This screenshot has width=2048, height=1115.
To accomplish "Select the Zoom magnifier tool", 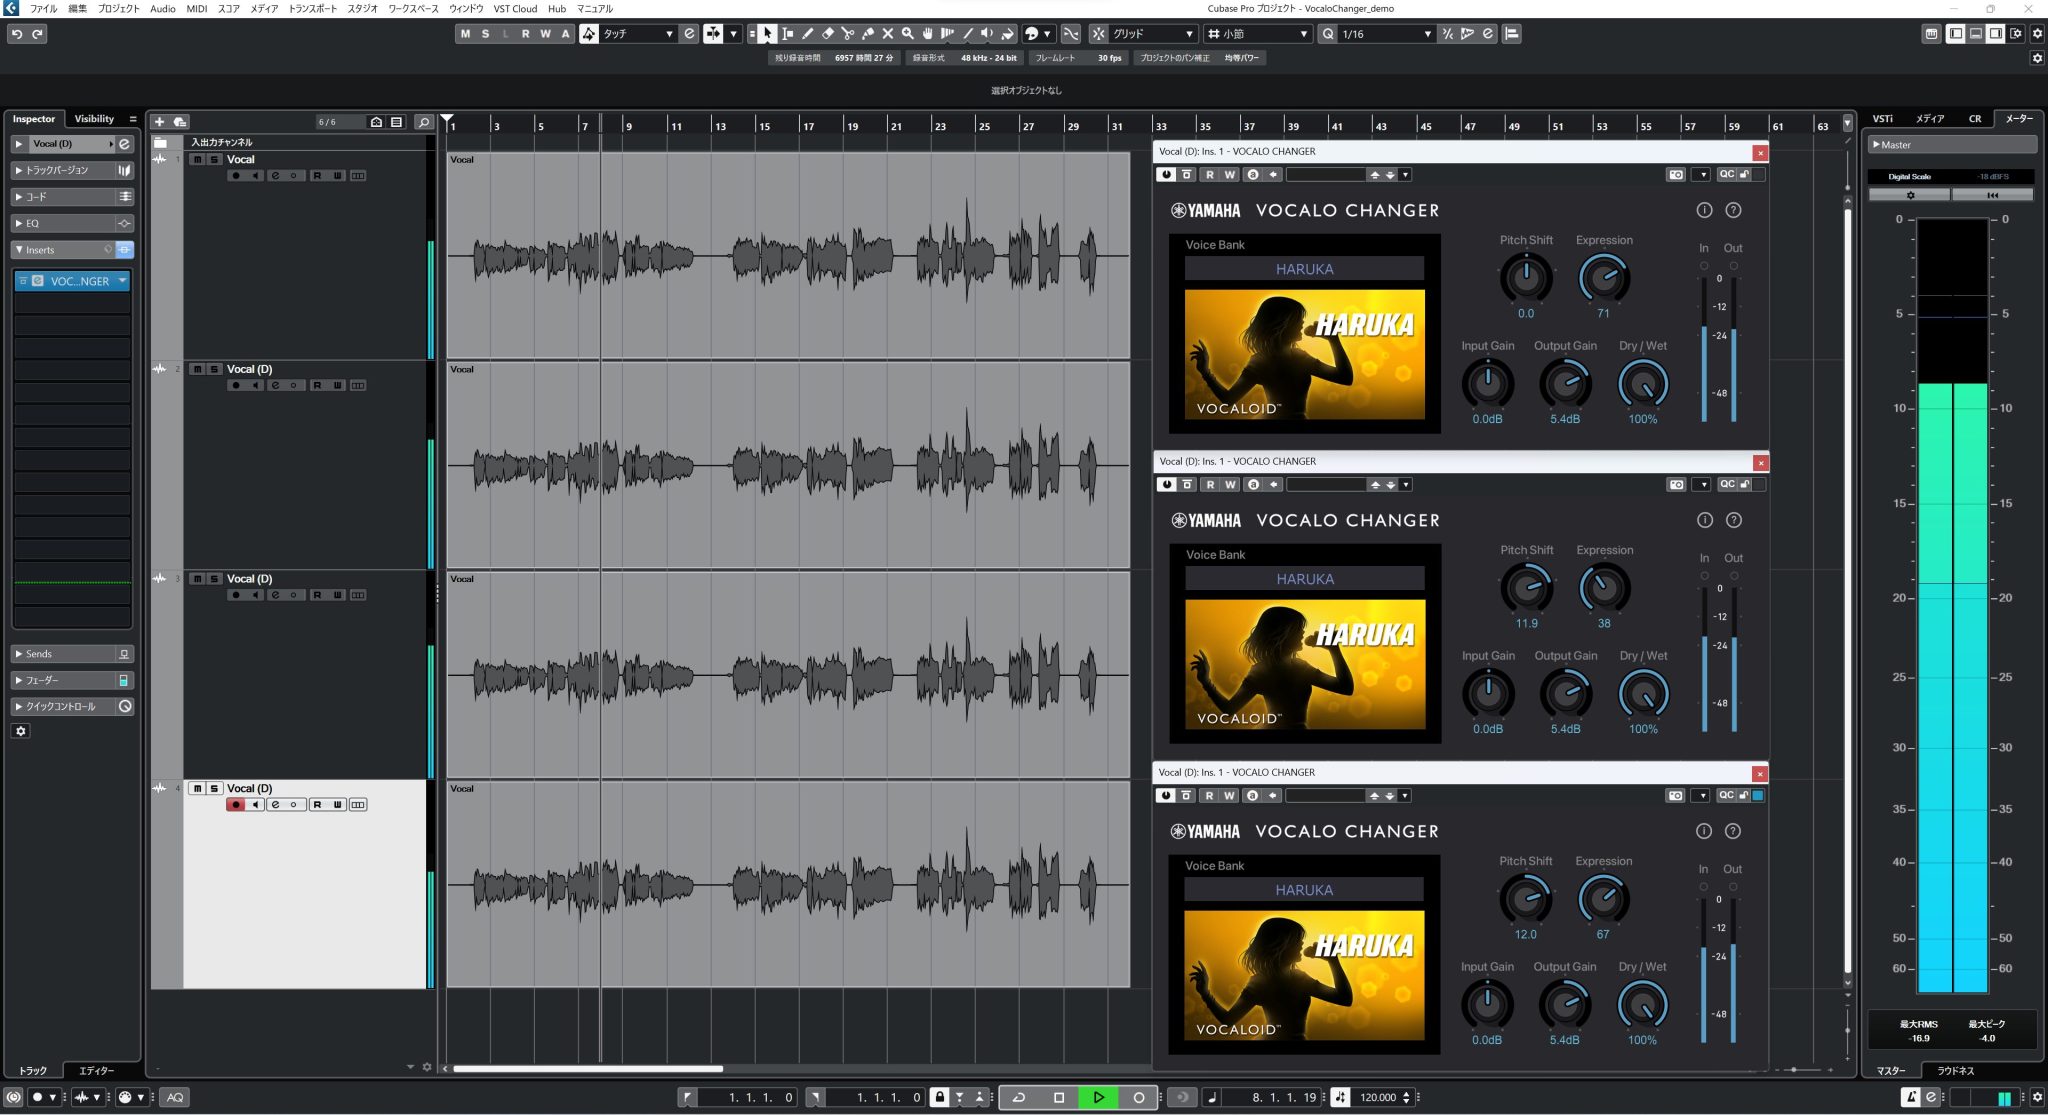I will coord(907,34).
